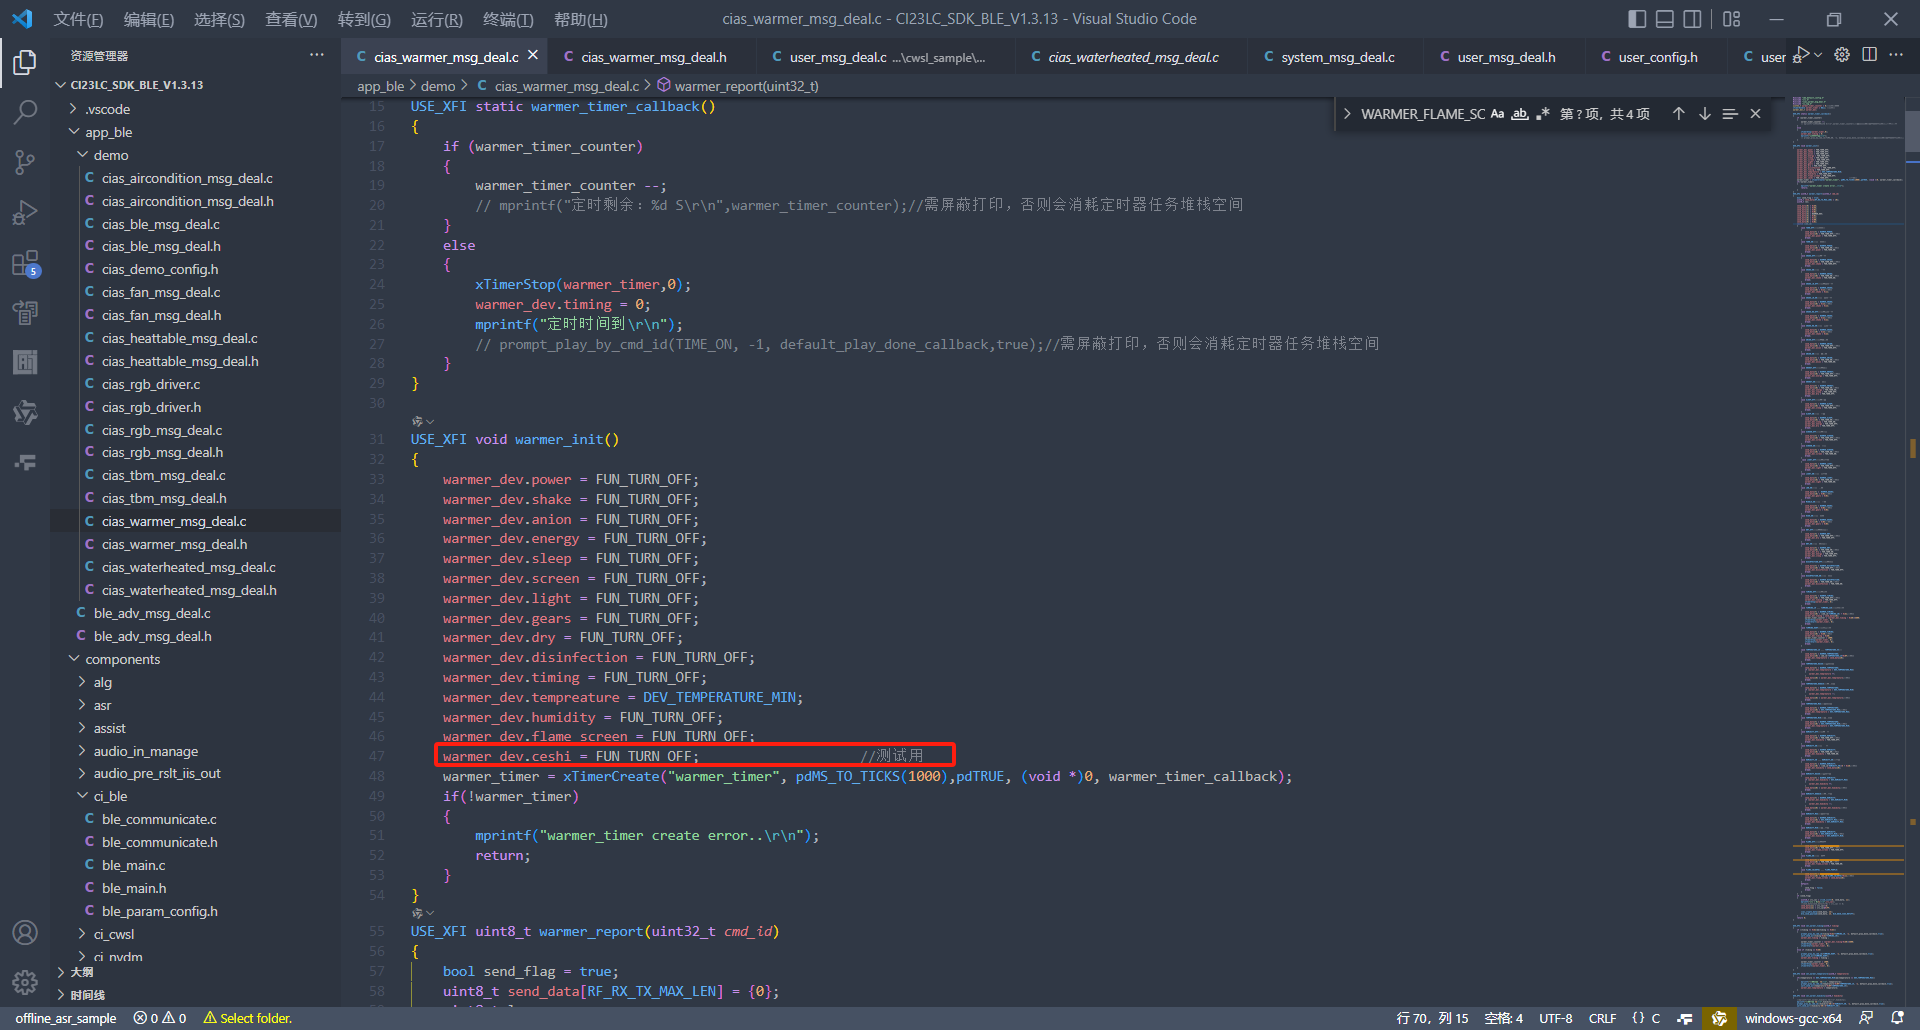Image resolution: width=1920 pixels, height=1030 pixels.
Task: Click the Select folder status bar button
Action: [248, 1018]
